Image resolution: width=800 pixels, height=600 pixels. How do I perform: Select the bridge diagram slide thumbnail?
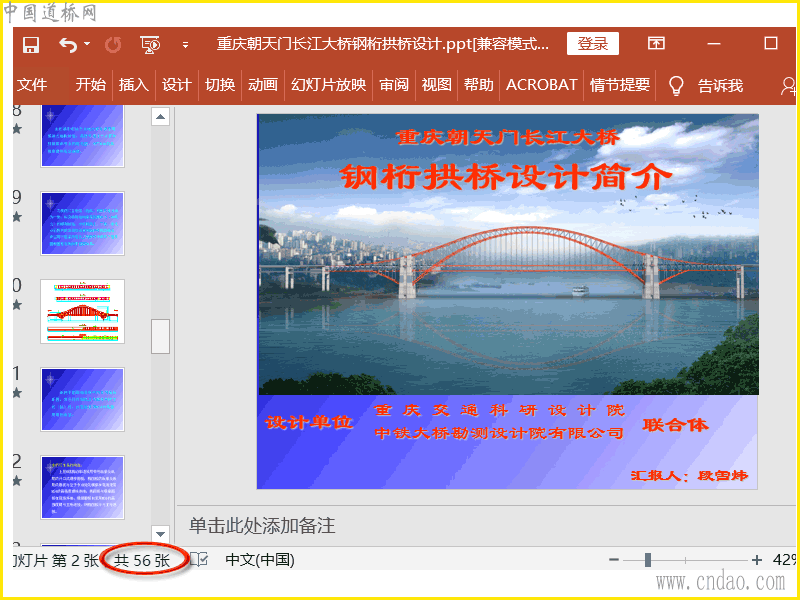(x=83, y=311)
